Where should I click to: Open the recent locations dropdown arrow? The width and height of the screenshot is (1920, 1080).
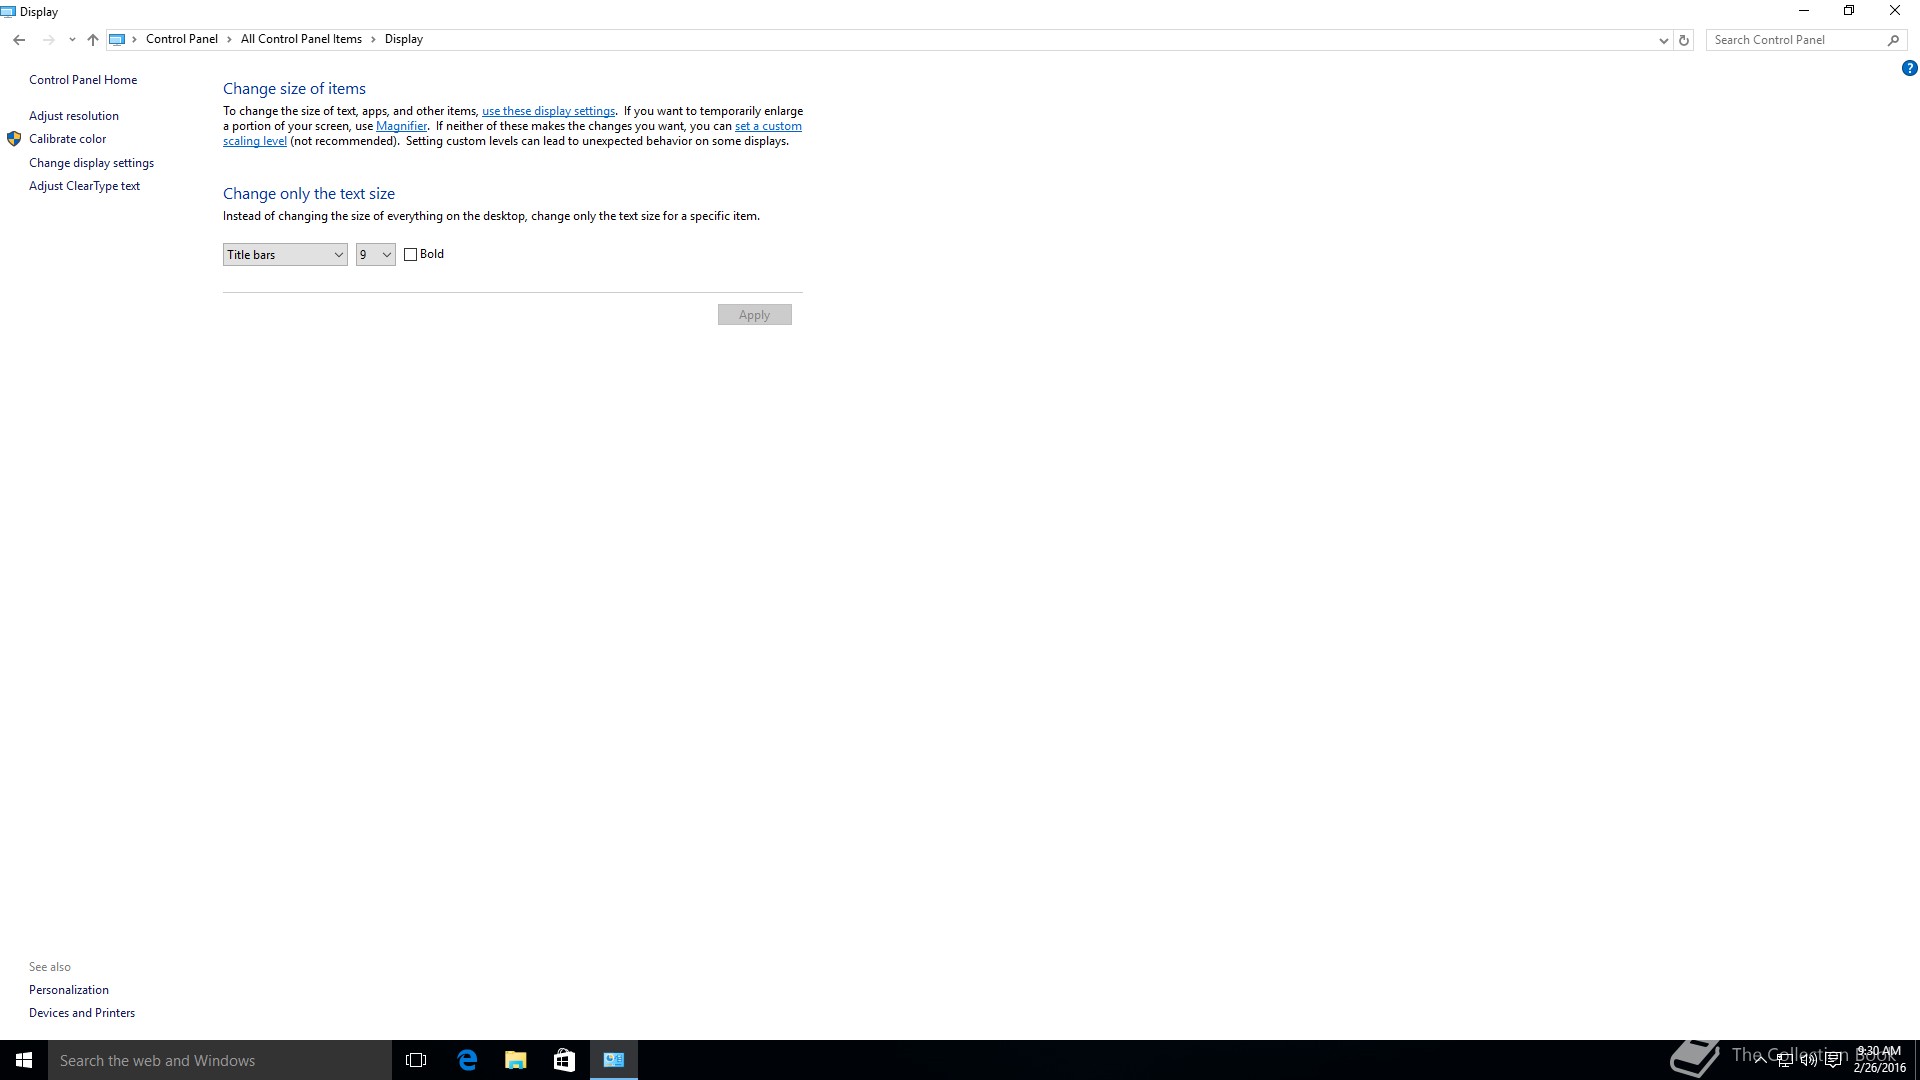pyautogui.click(x=72, y=40)
